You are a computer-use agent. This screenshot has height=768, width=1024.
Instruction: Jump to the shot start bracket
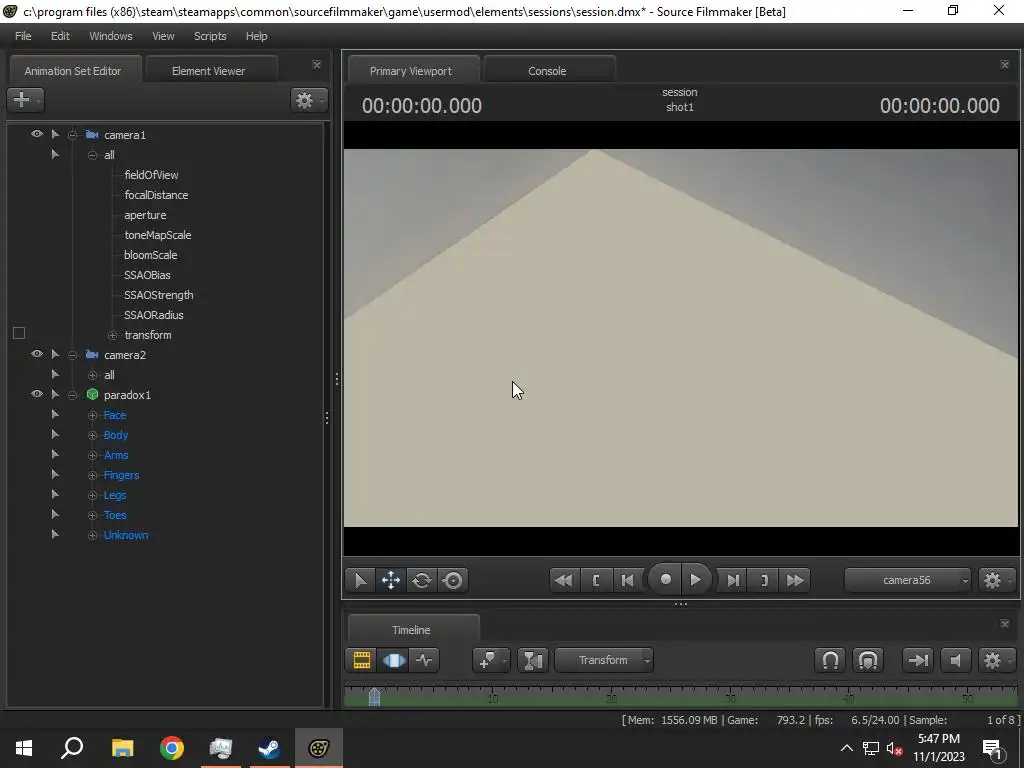596,580
